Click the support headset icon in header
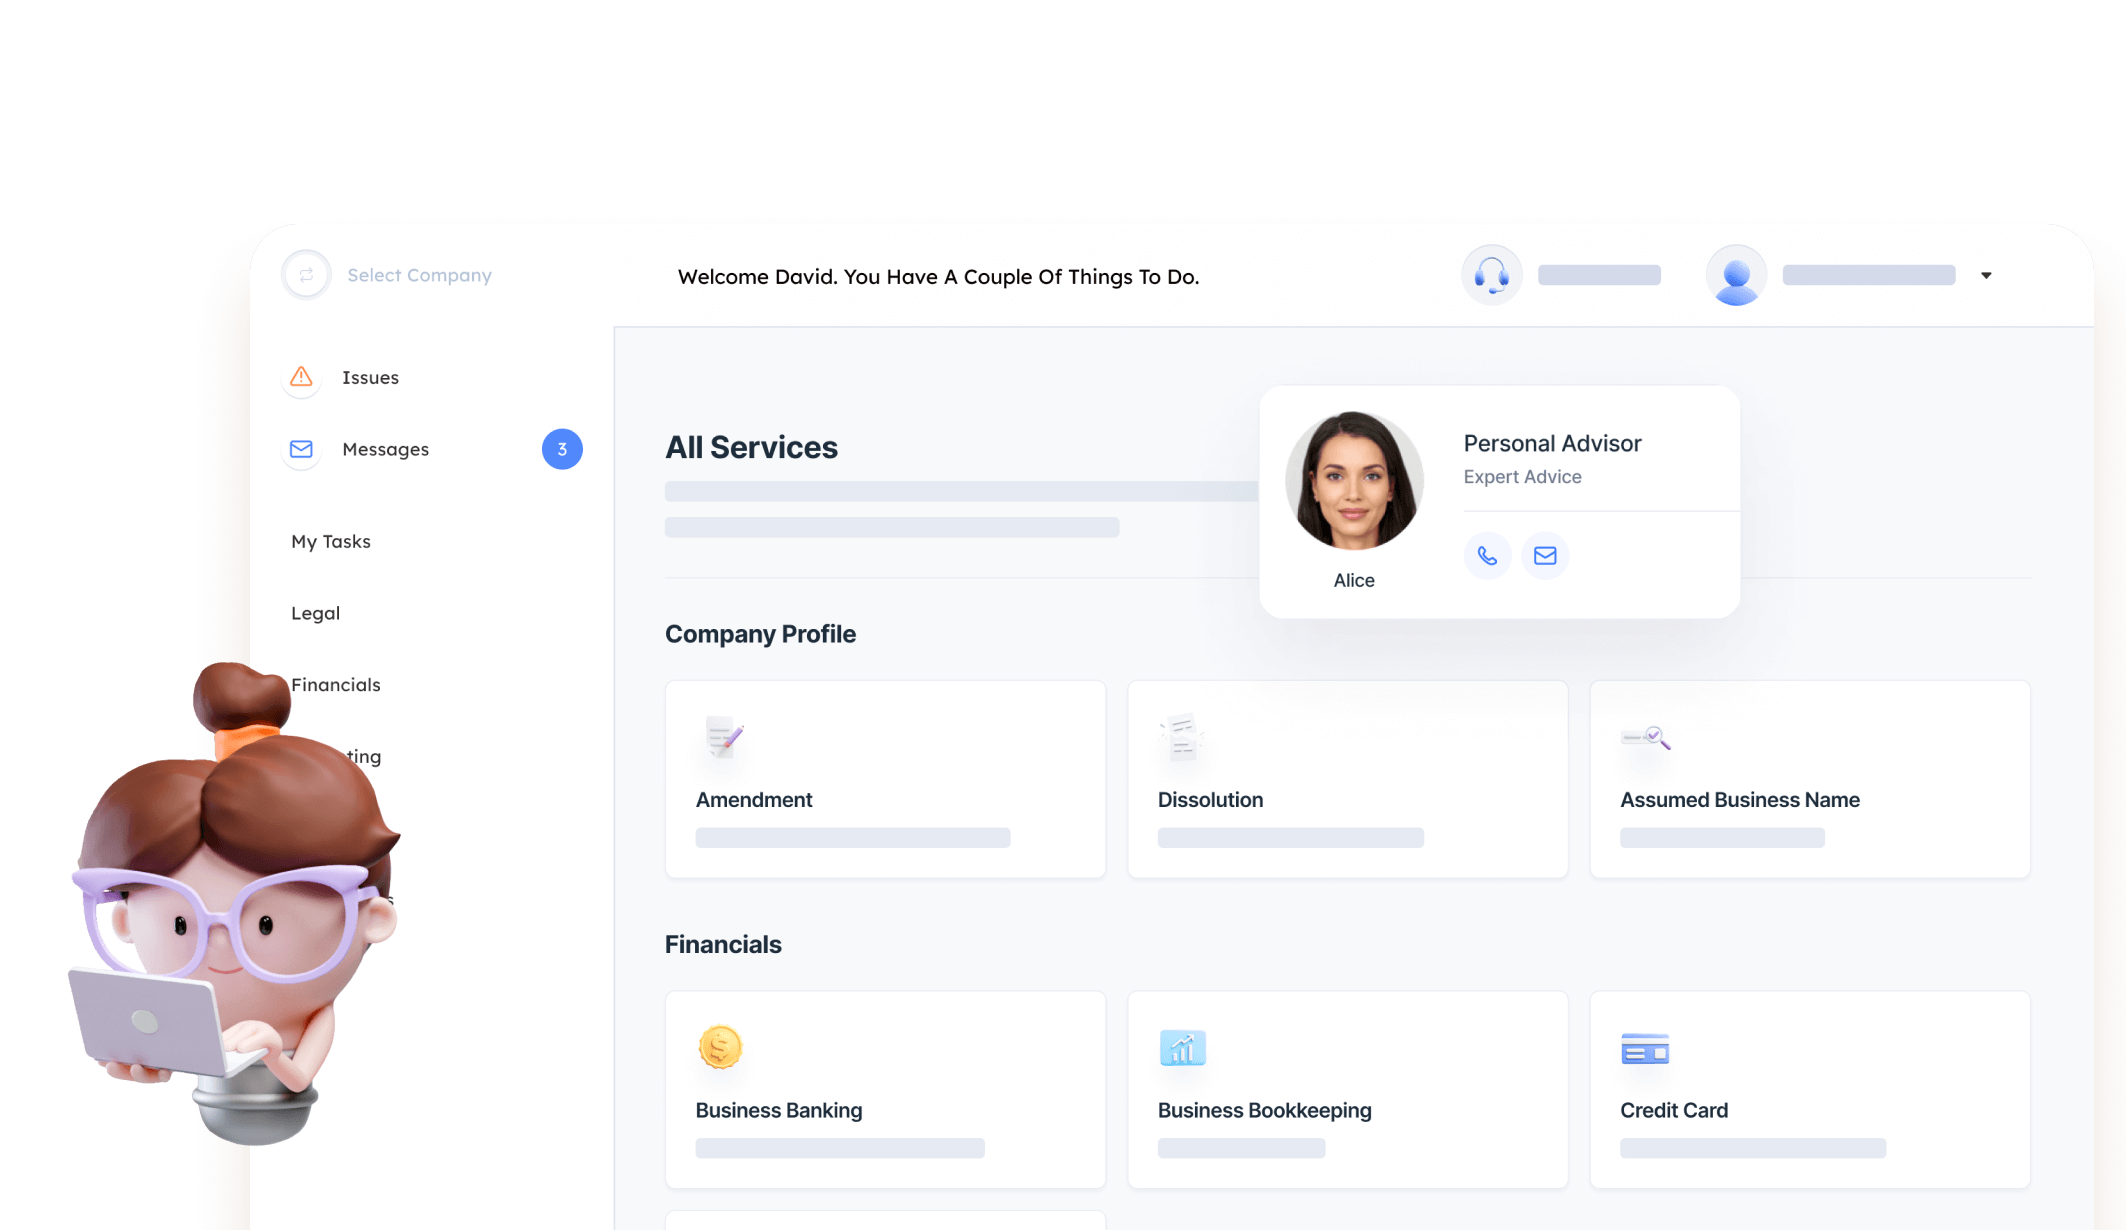Screen dimensions: 2126x1230 point(1491,275)
